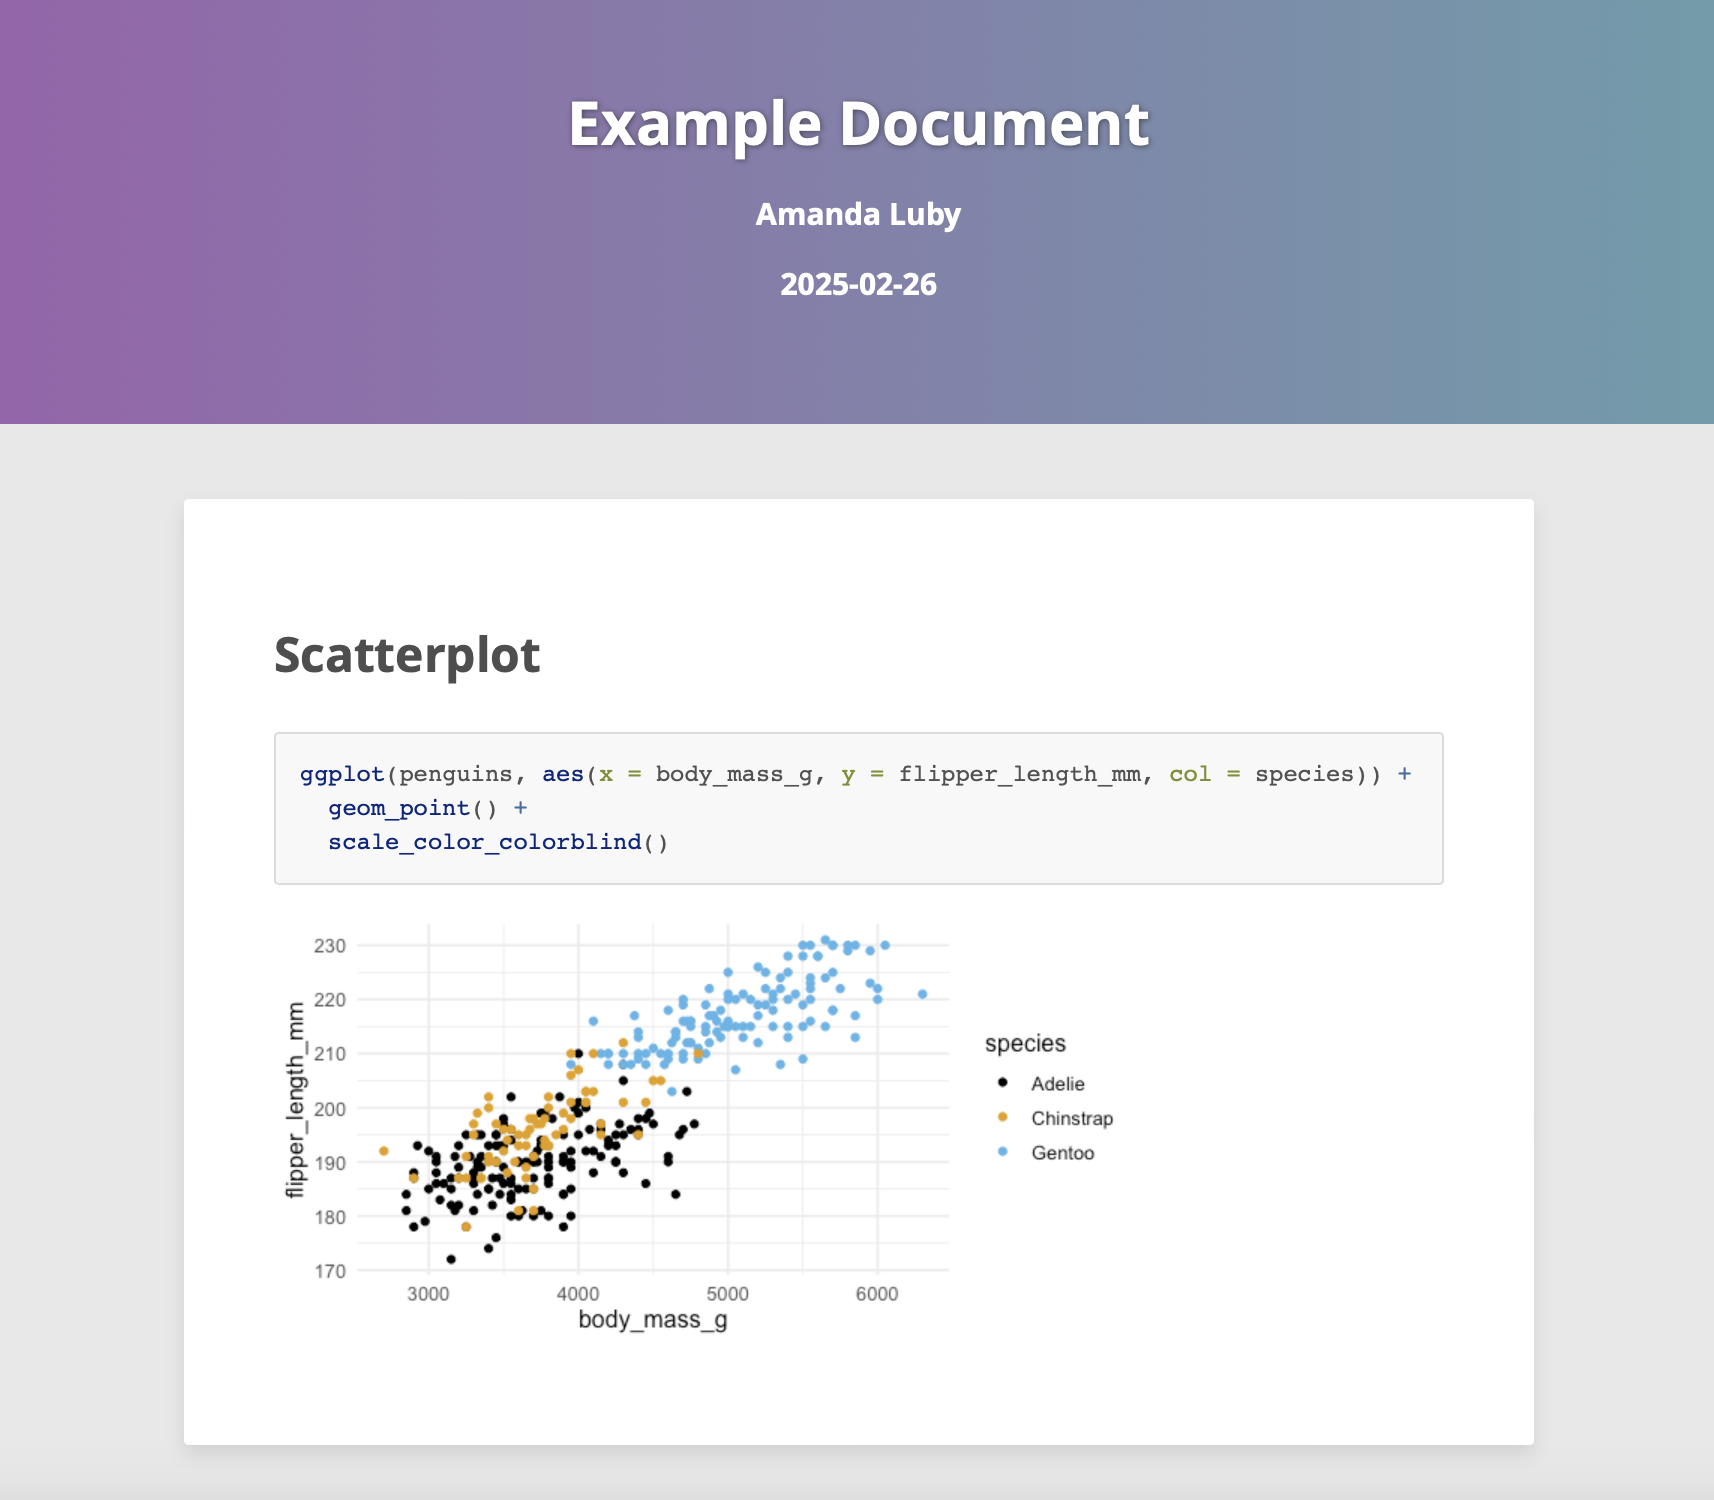This screenshot has height=1500, width=1714.
Task: Click scale_color_colorblind in the code block
Action: point(484,842)
